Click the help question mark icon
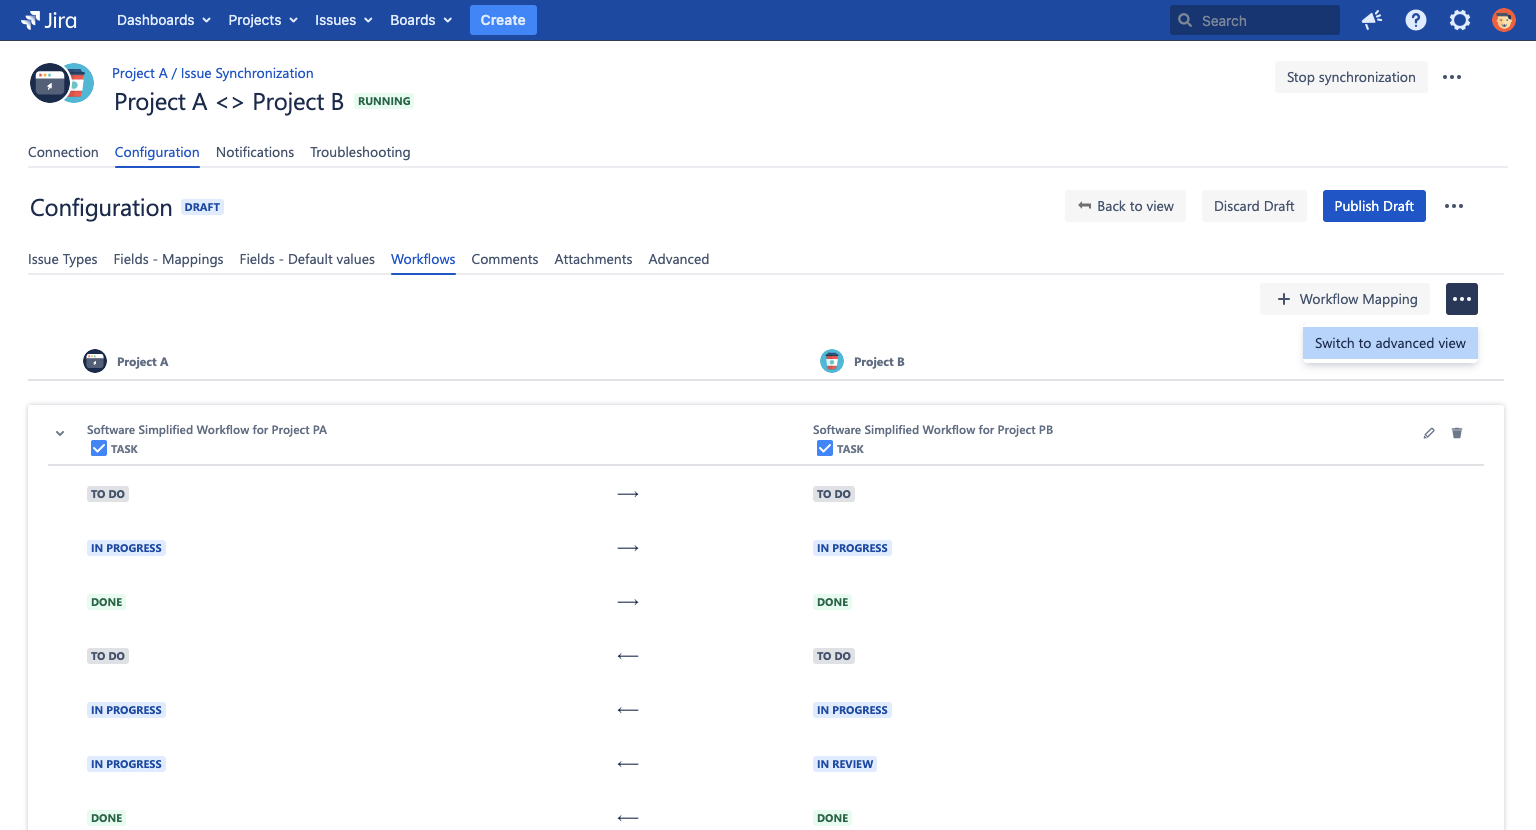1536x830 pixels. (1415, 20)
